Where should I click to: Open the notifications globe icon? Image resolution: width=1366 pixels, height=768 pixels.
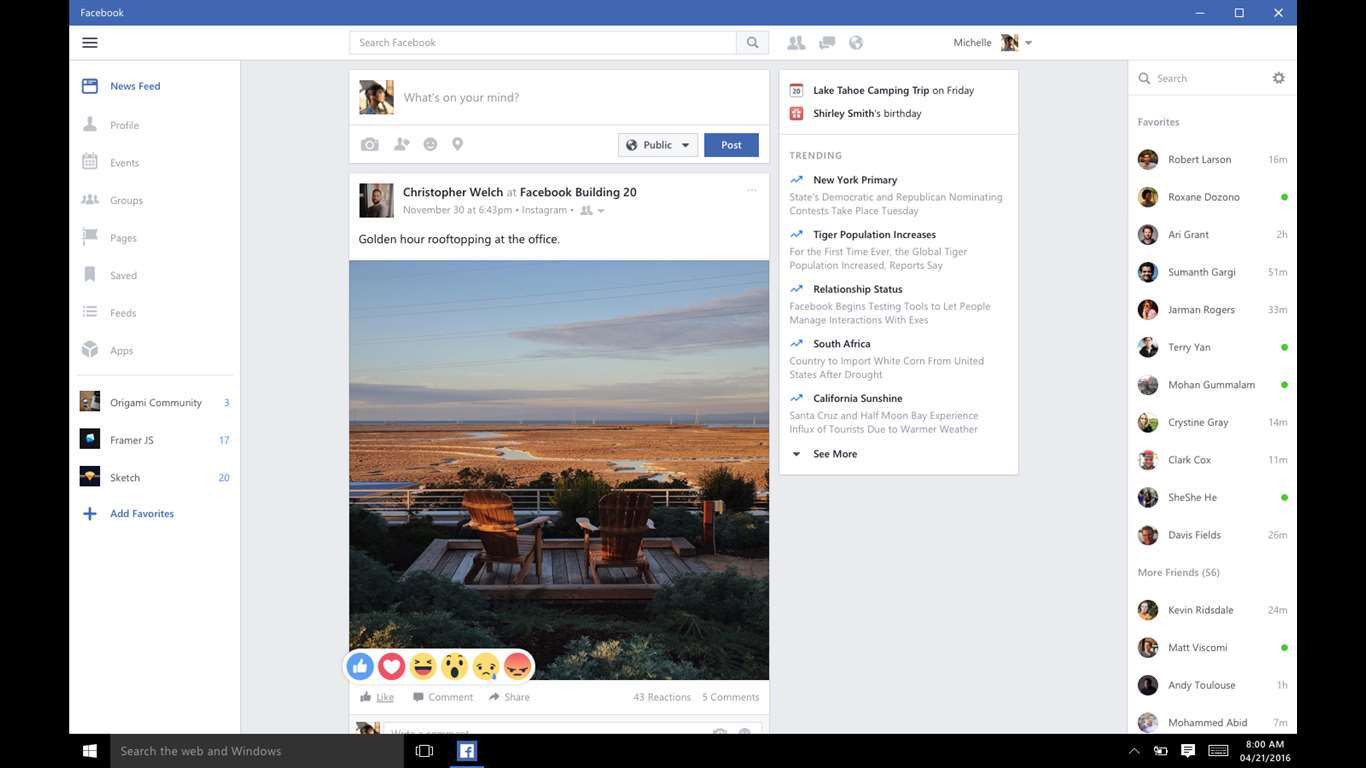[856, 43]
